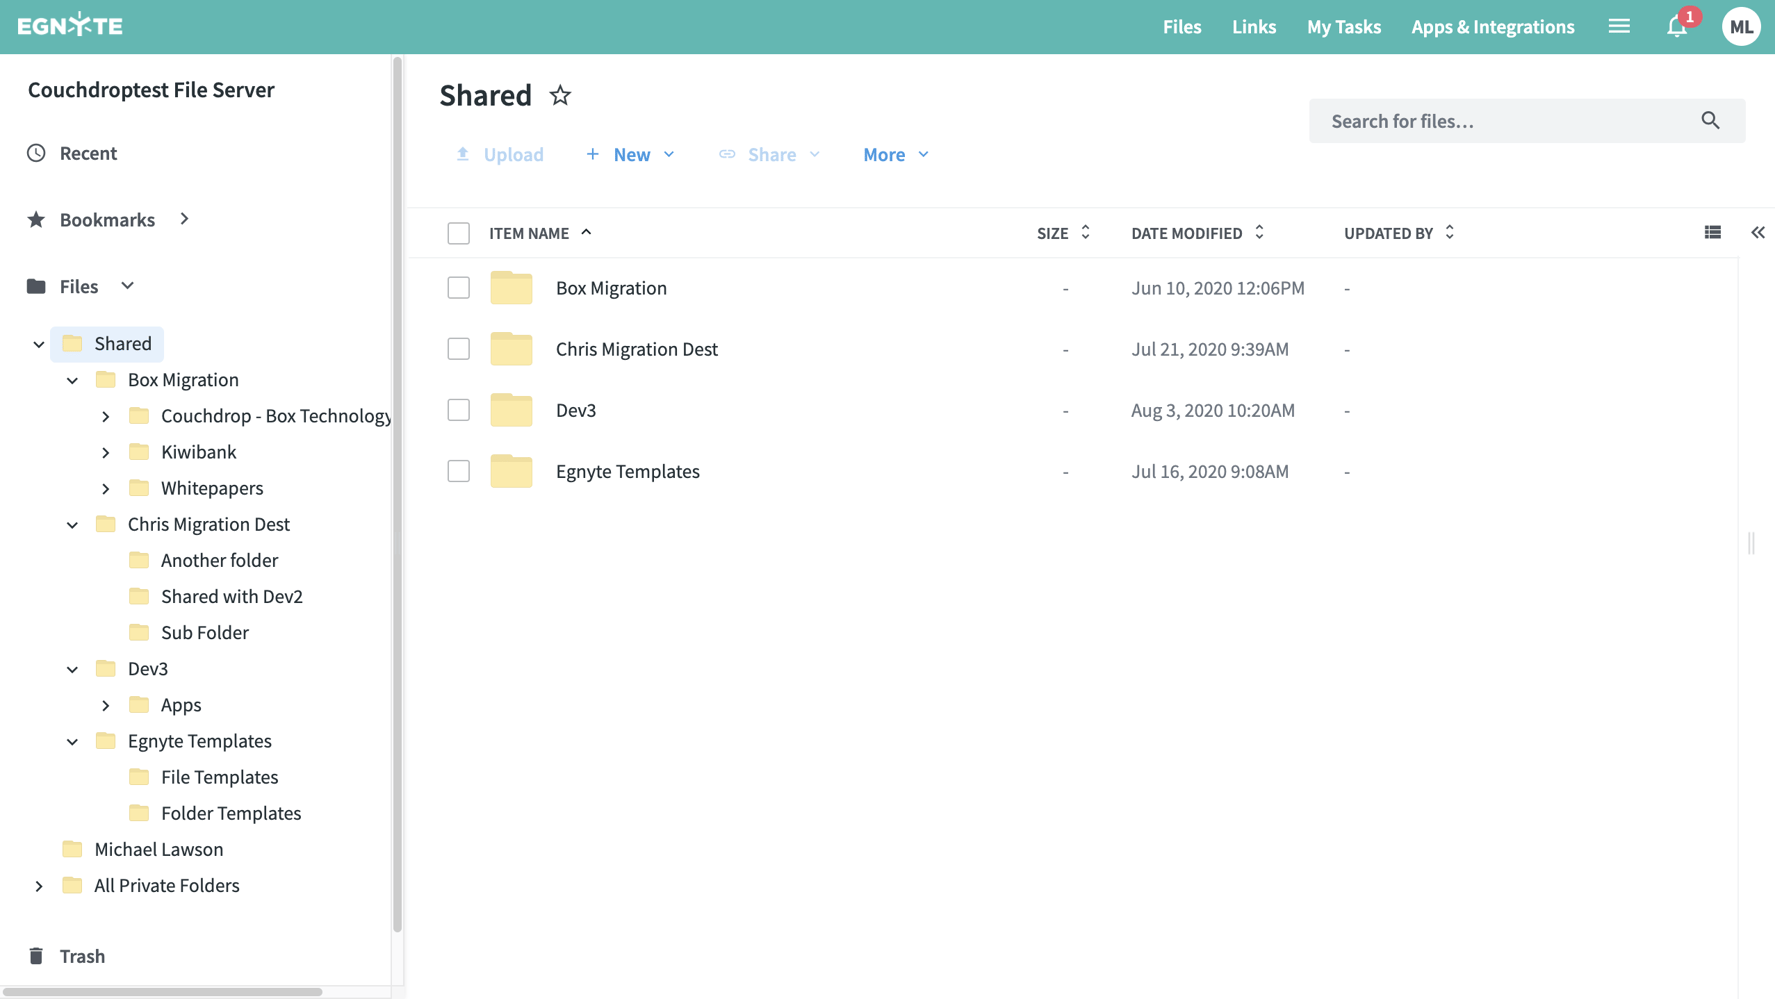Go to My Tasks
This screenshot has height=999, width=1775.
(x=1343, y=27)
